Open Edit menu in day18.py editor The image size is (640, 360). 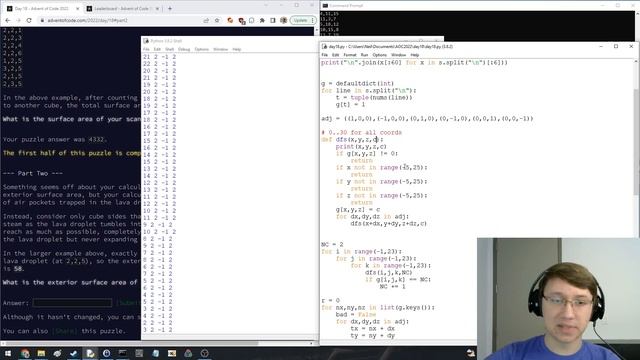click(336, 55)
